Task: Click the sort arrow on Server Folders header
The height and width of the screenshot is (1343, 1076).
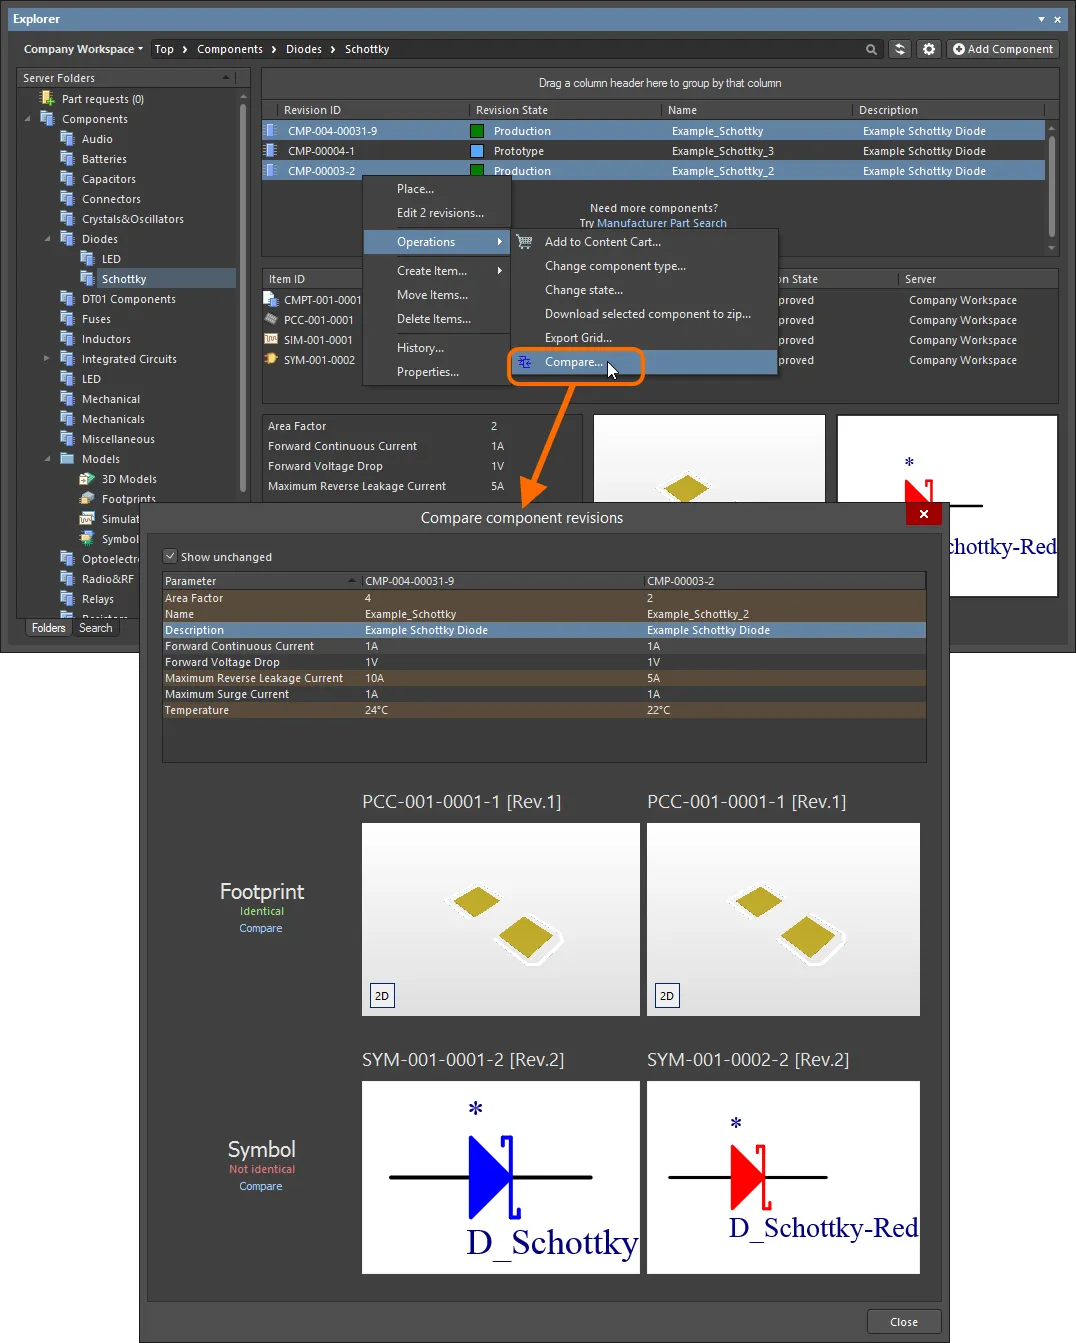Action: pos(226,78)
